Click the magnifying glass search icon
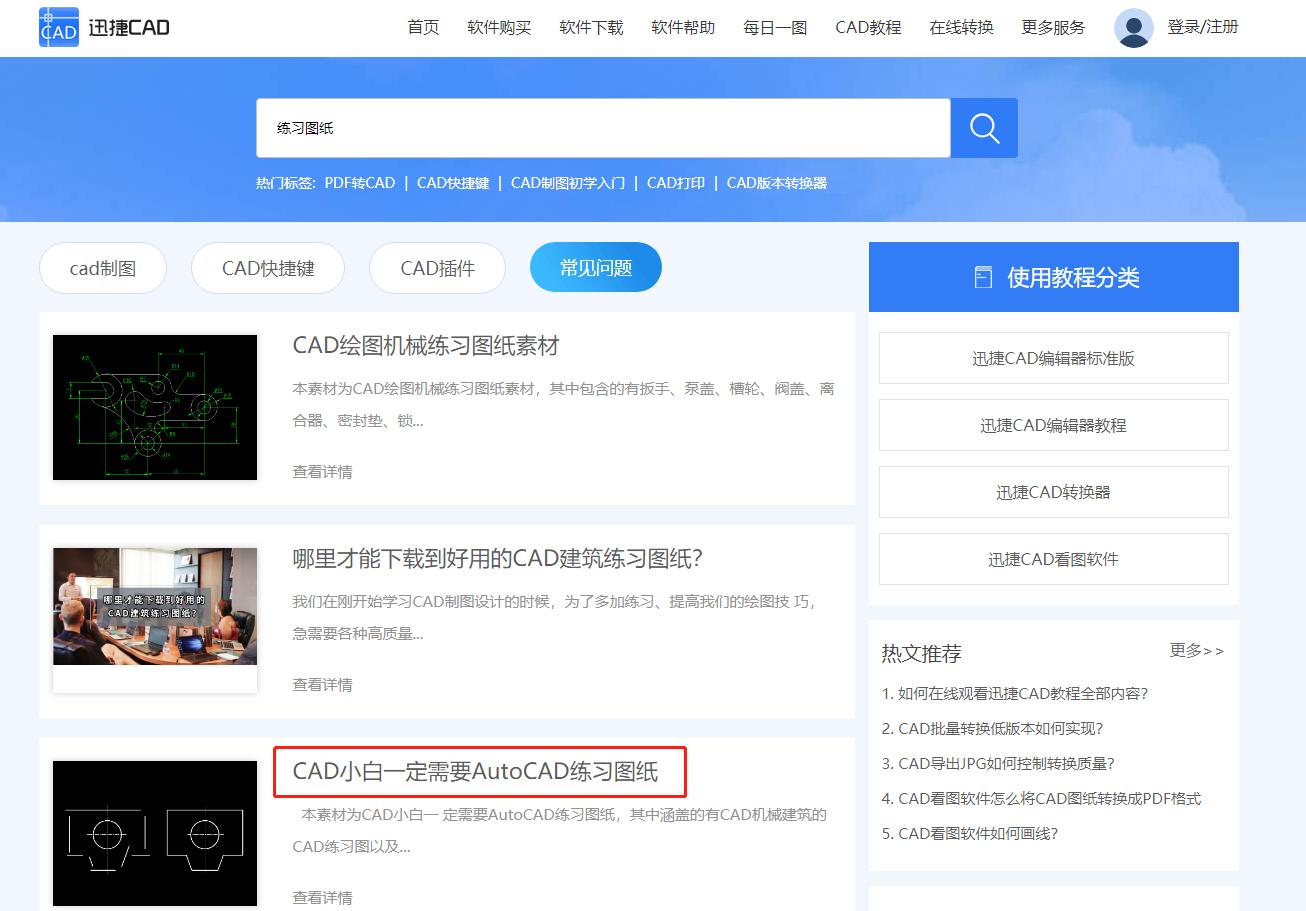 (x=984, y=127)
